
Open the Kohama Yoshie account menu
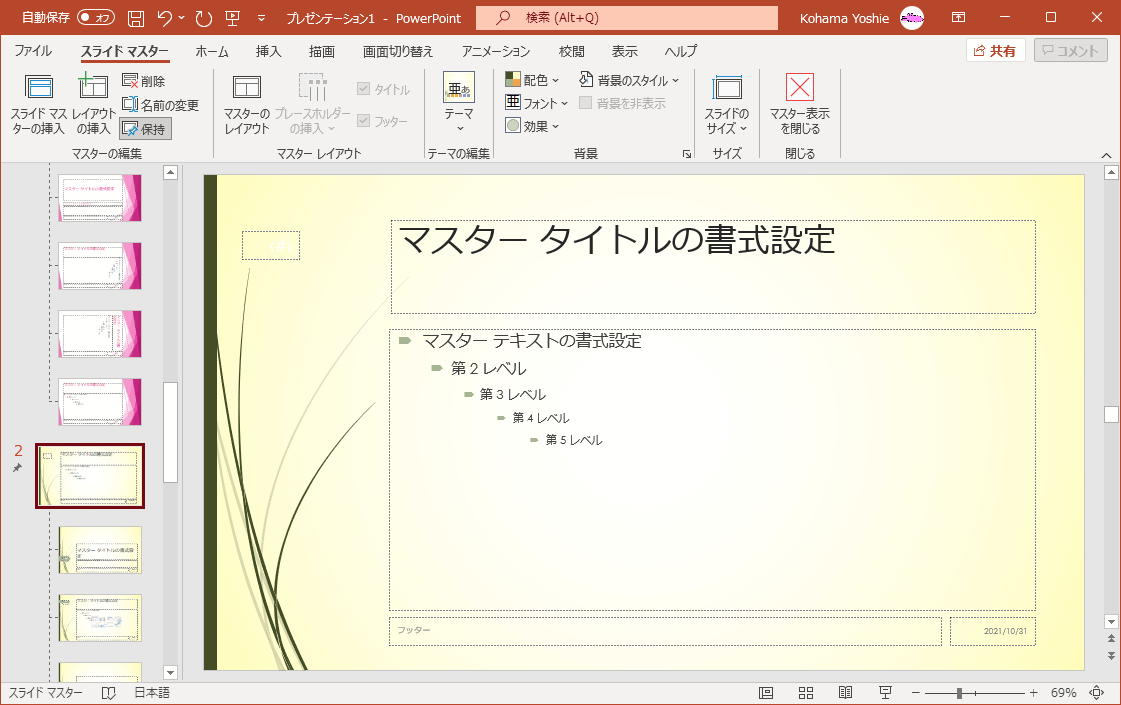coord(861,18)
